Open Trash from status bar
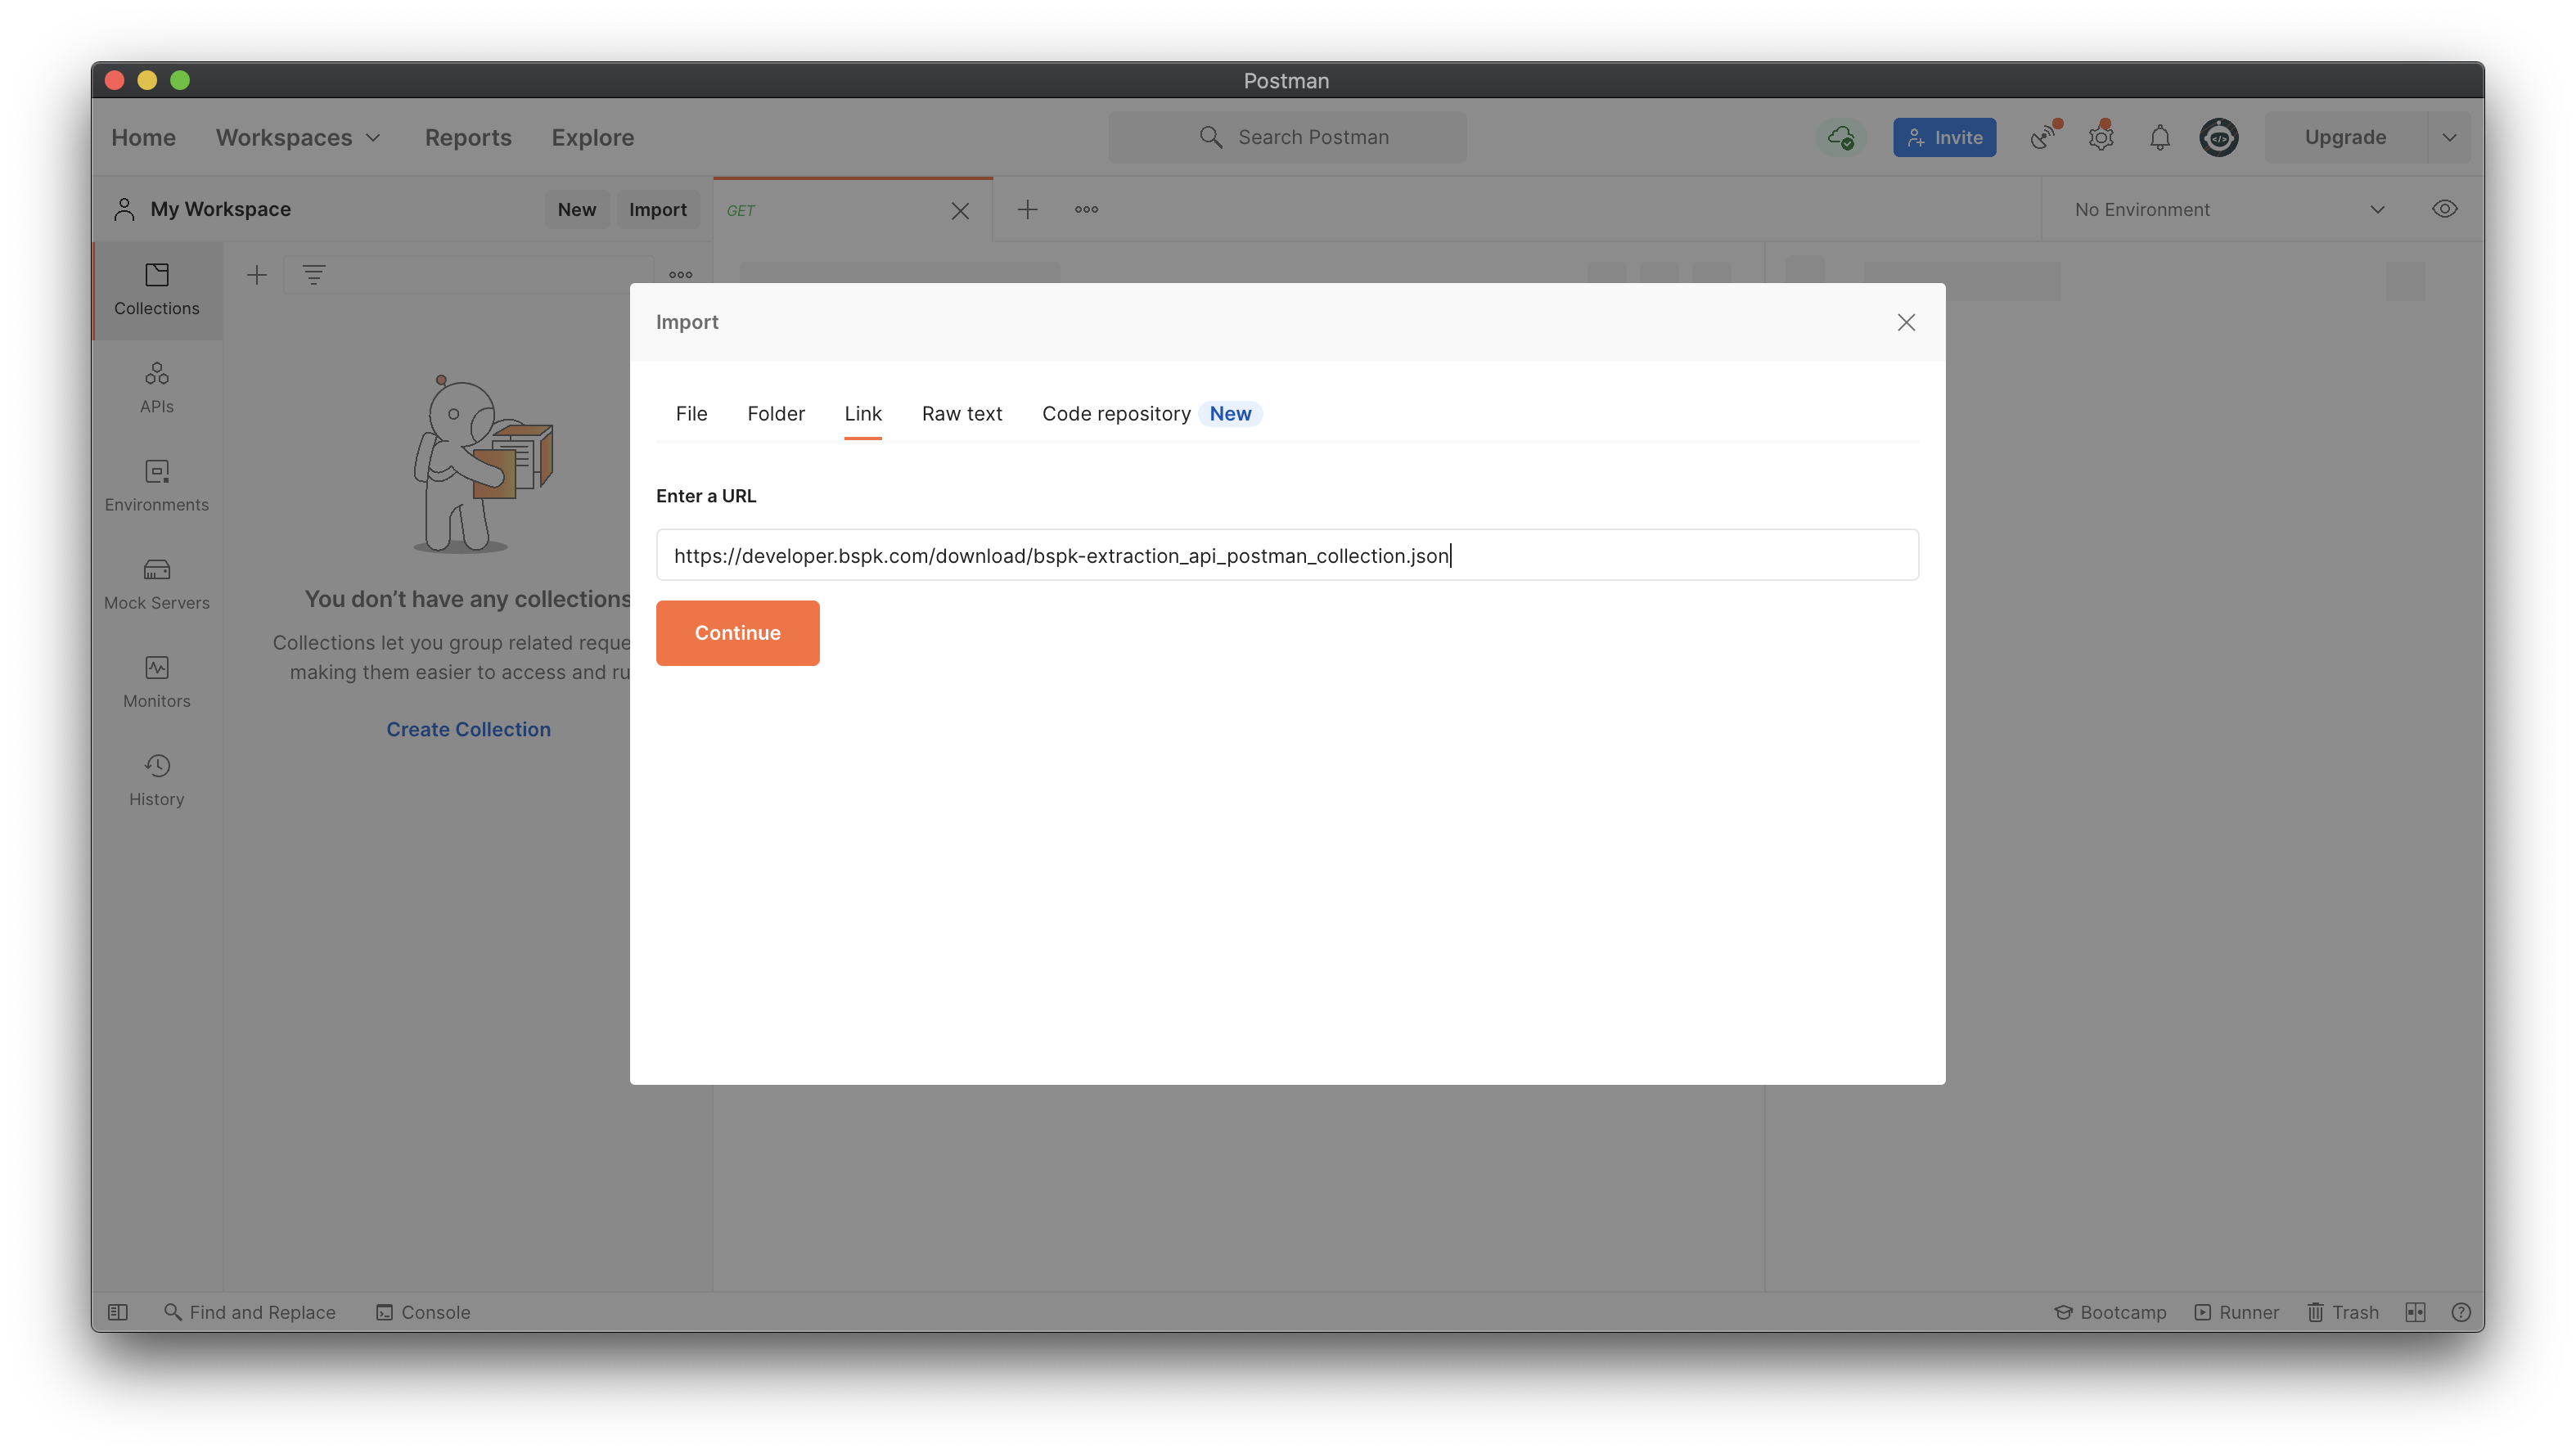The width and height of the screenshot is (2576, 1453). pos(2343,1312)
